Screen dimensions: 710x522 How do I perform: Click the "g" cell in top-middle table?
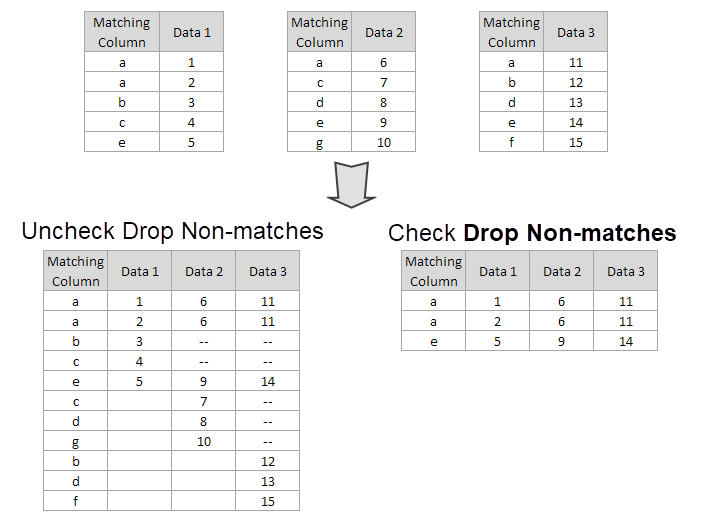coord(319,142)
